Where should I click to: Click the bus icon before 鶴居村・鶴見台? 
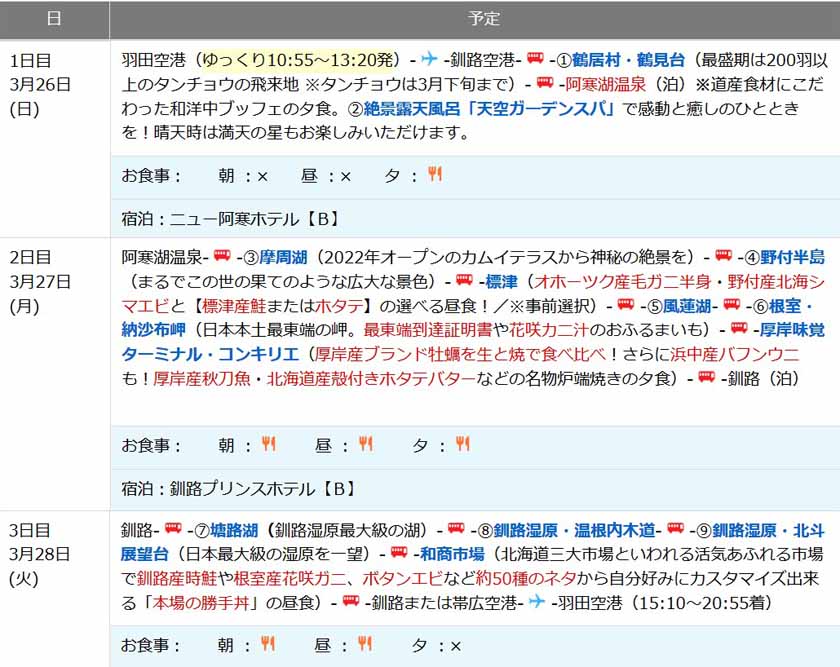coord(535,59)
